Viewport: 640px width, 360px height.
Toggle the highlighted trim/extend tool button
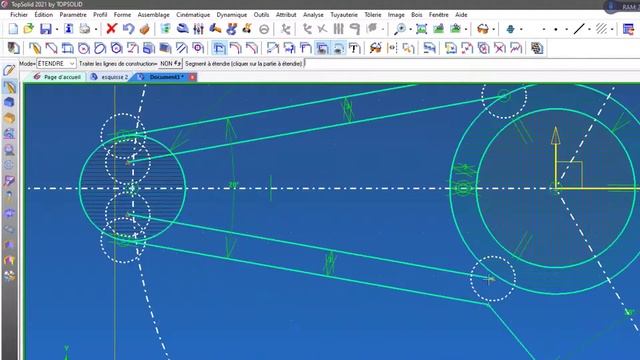point(219,48)
